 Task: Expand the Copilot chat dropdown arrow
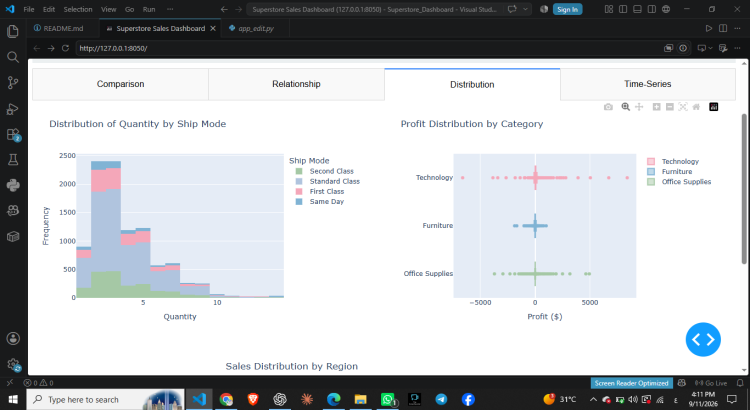click(526, 9)
